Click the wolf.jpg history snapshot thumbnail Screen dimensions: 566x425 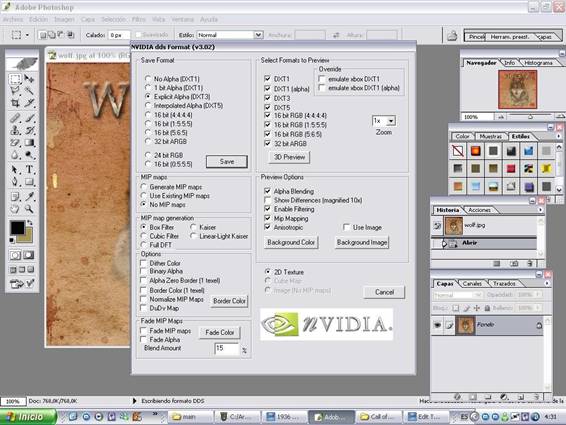click(453, 226)
